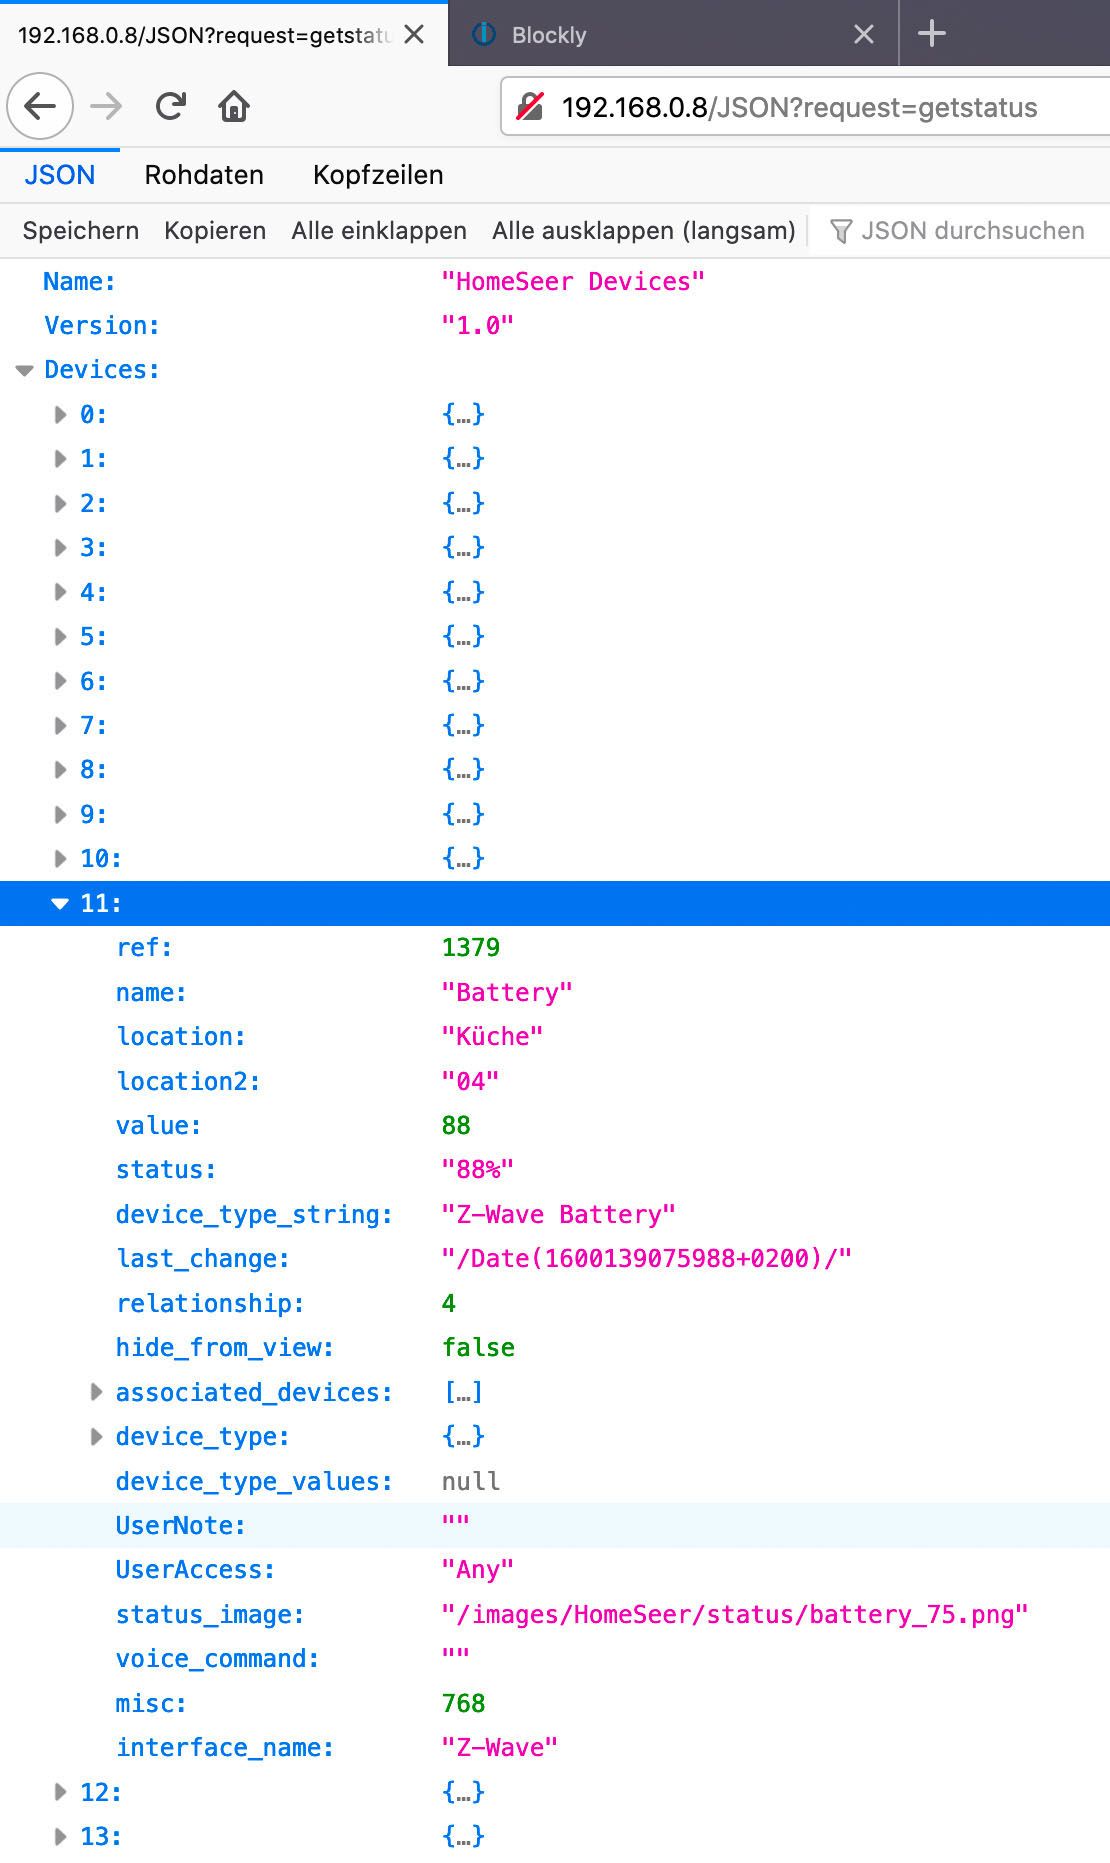1110x1863 pixels.
Task: Click the Speichern button
Action: (x=81, y=231)
